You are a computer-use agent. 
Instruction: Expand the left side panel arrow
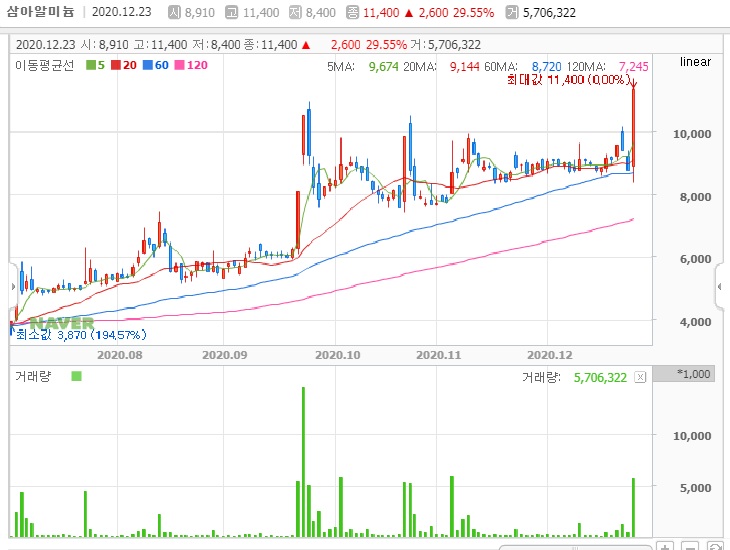(x=13, y=287)
